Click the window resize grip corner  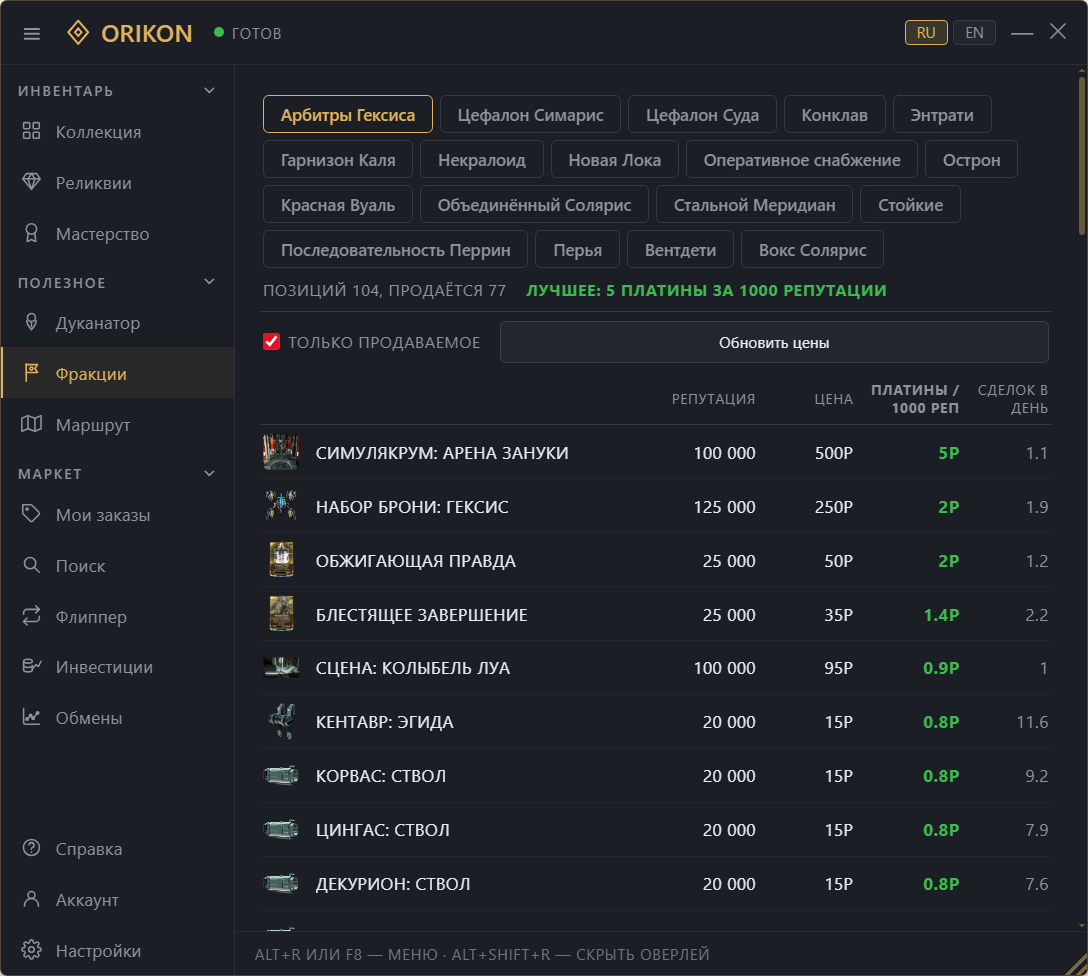(x=1076, y=964)
